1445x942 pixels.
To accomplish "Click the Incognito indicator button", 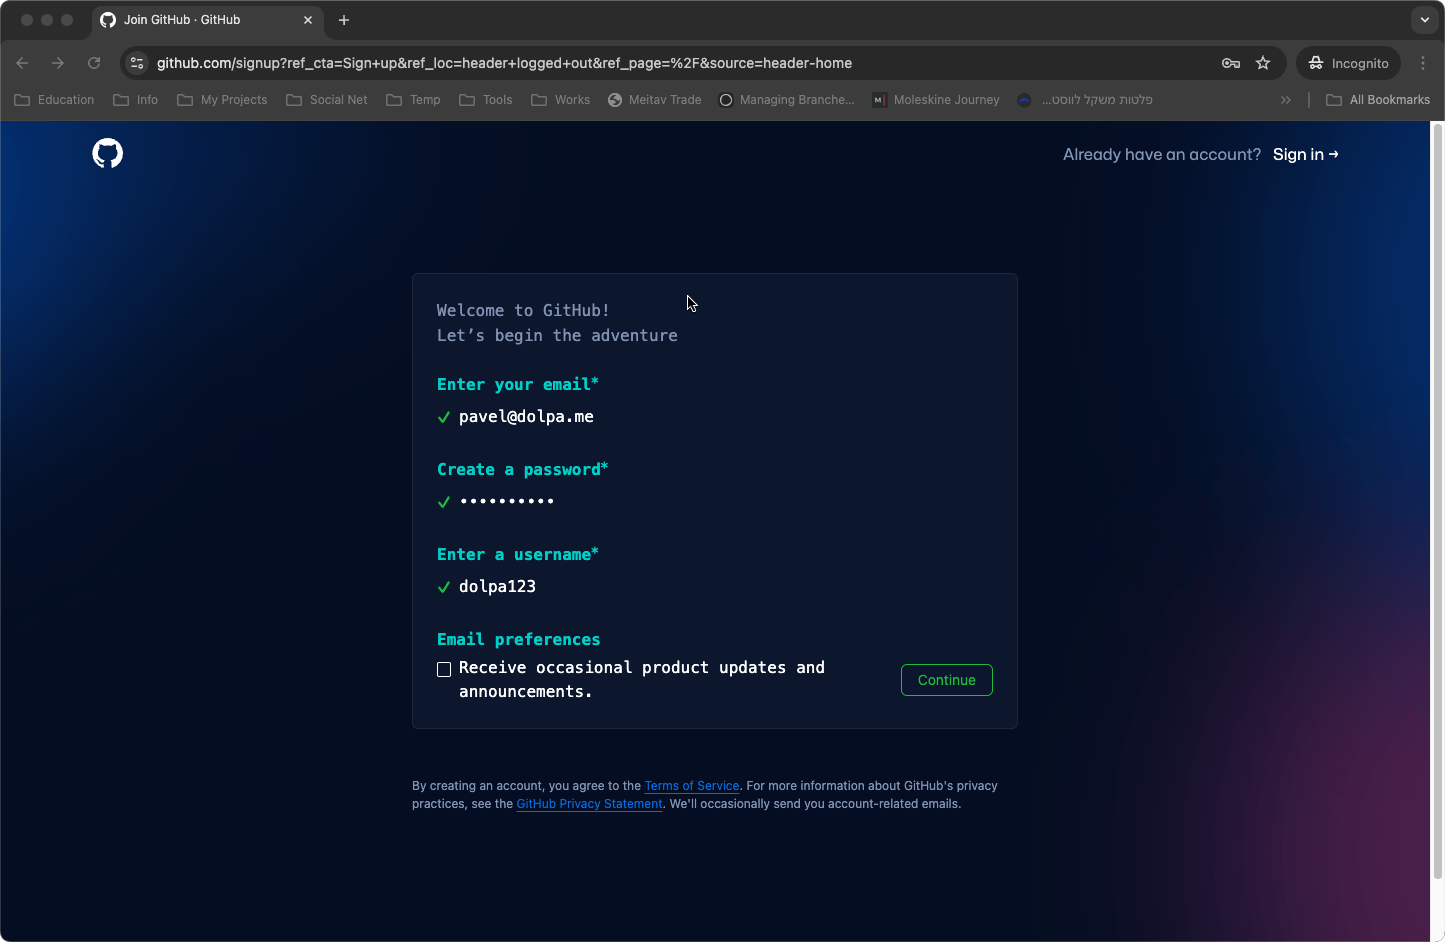I will 1348,63.
